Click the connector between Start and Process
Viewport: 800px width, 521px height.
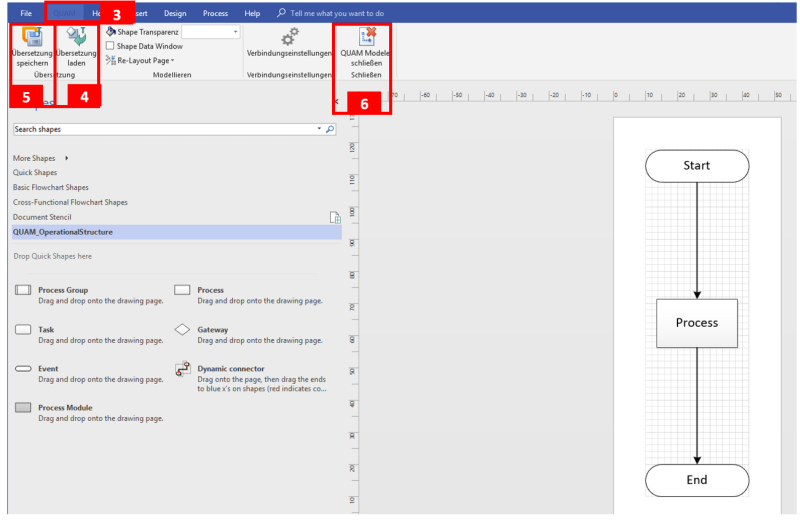tap(697, 240)
